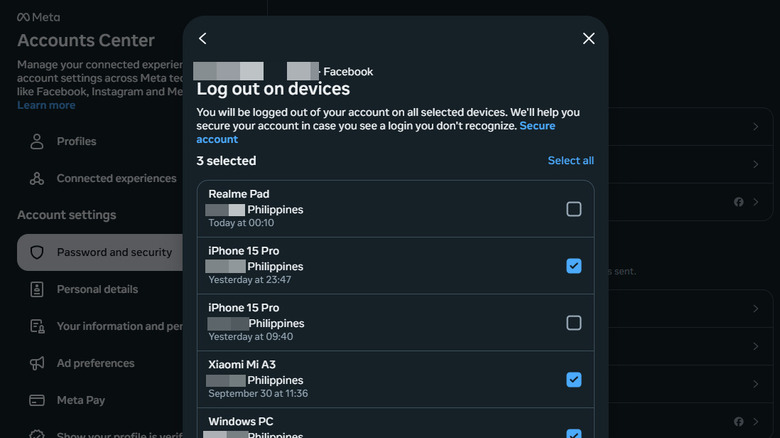The width and height of the screenshot is (780, 438).
Task: Open the Personal details menu item
Action: coord(97,289)
